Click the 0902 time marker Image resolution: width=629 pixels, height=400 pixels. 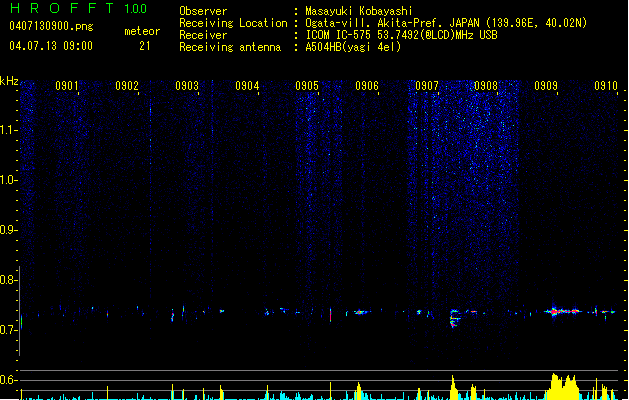tap(127, 86)
